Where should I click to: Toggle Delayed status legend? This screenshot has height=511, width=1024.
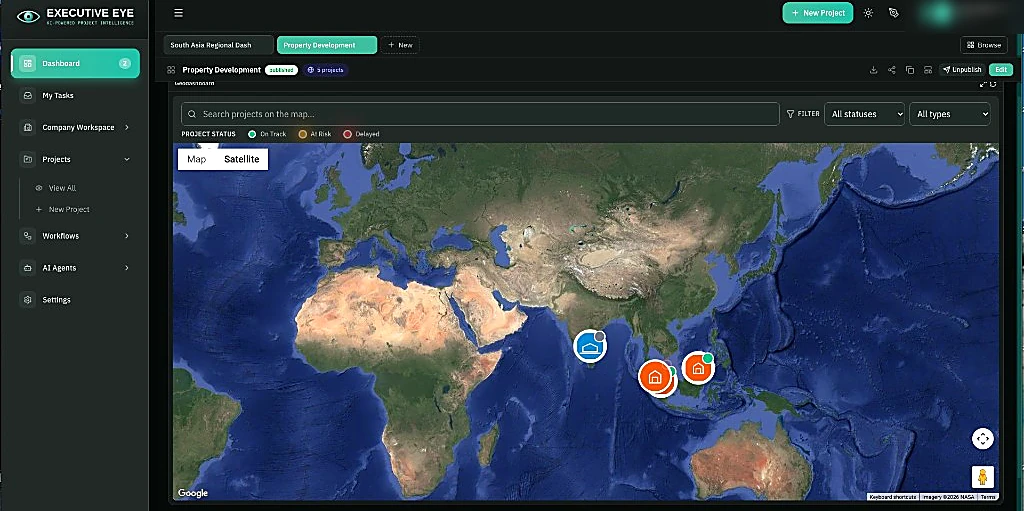361,134
